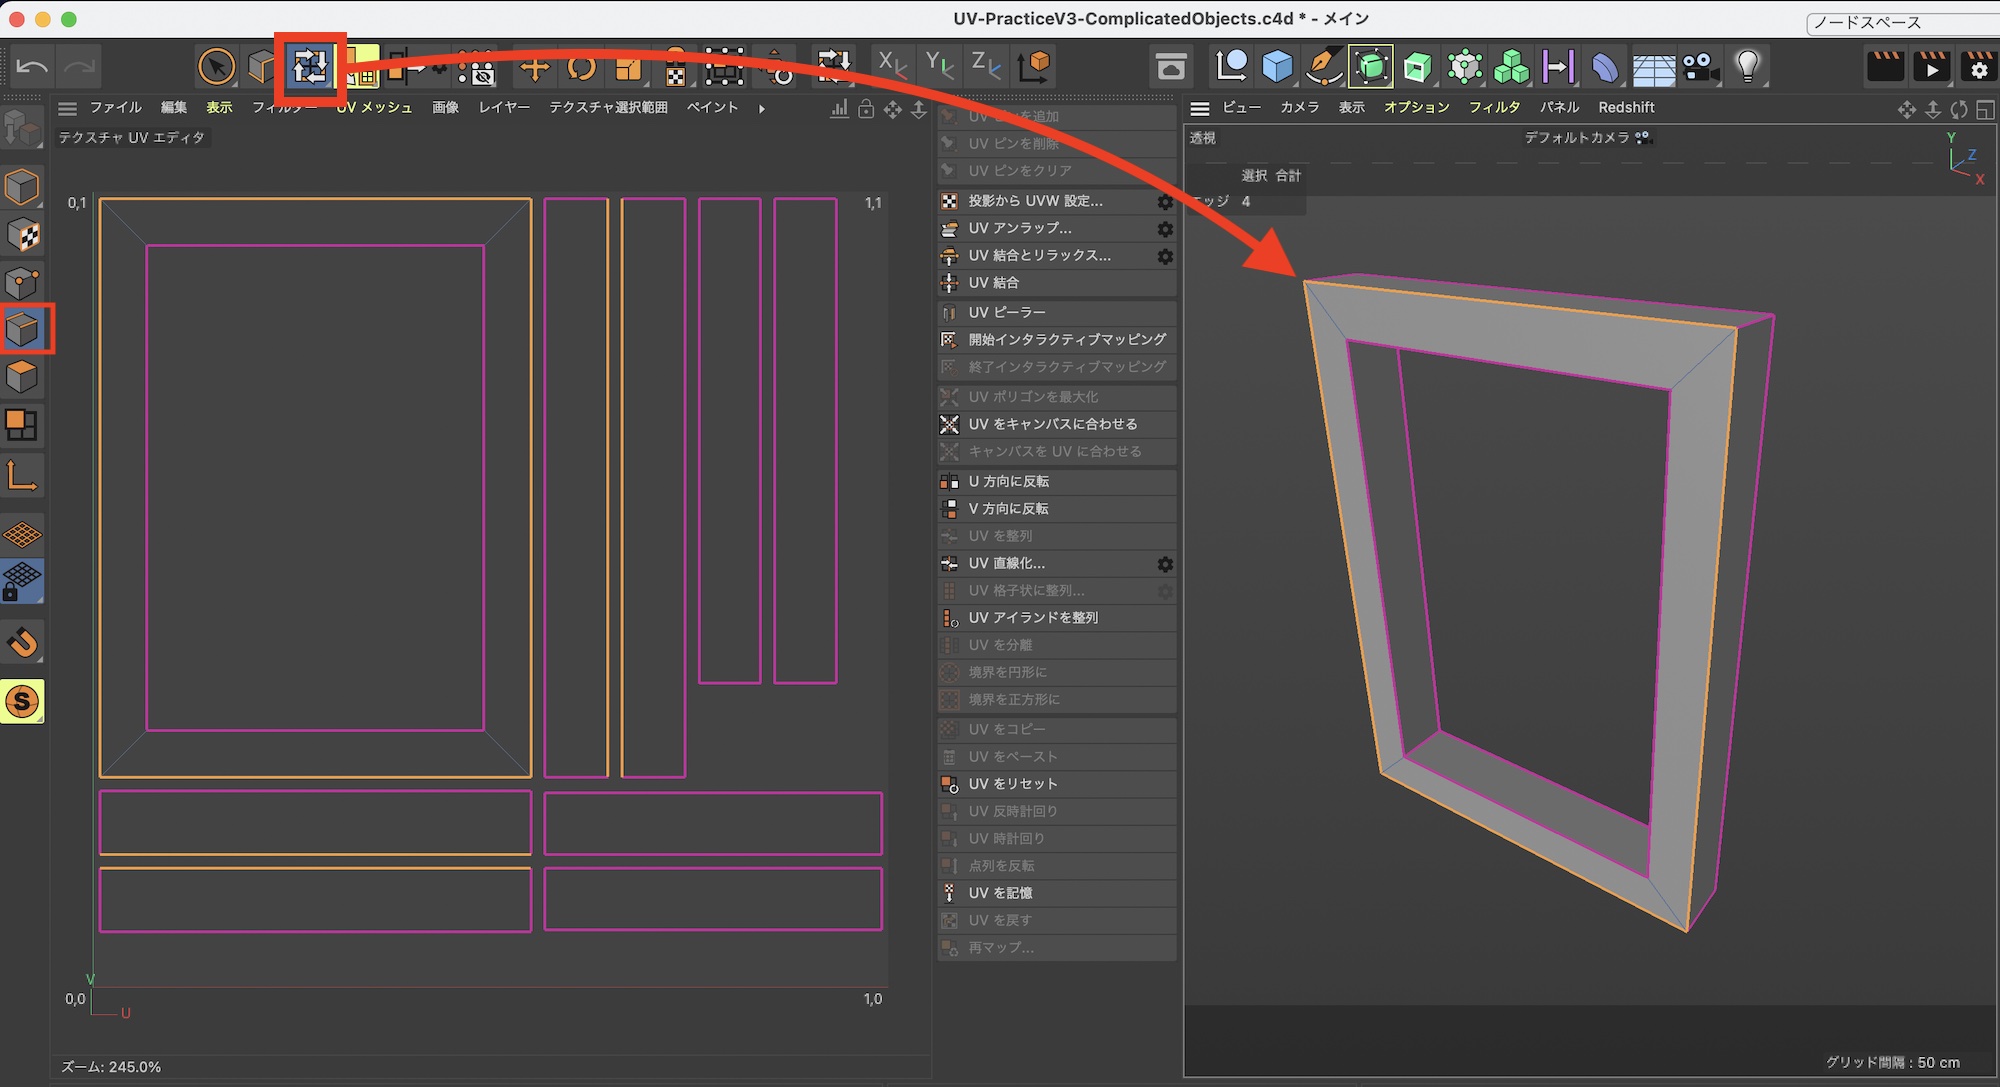The width and height of the screenshot is (2000, 1087).
Task: Open the UV メッシュ menu
Action: click(375, 107)
